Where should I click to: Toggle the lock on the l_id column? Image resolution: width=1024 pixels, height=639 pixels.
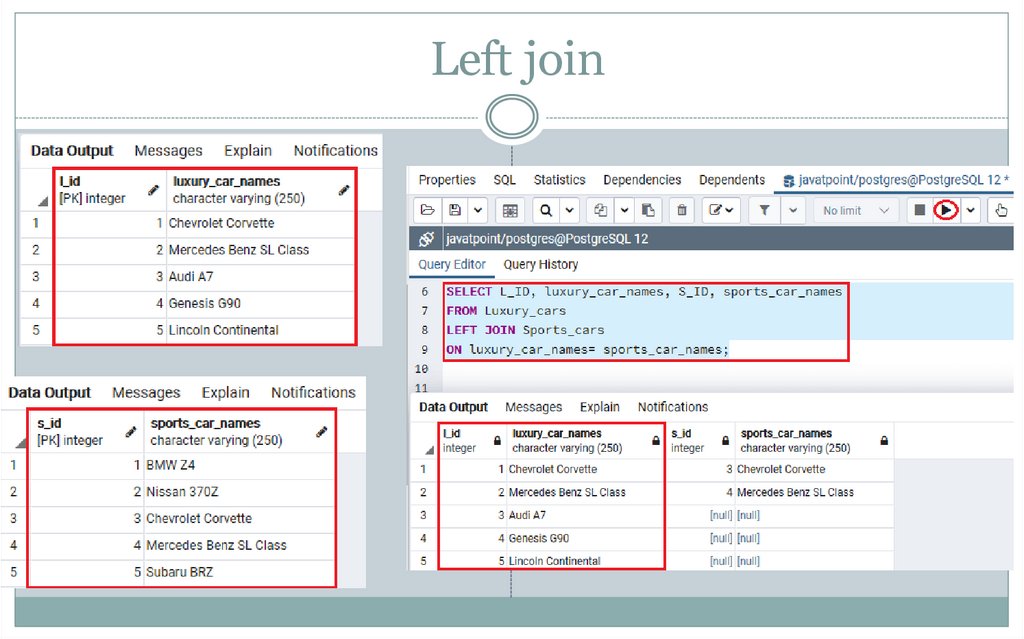tap(498, 442)
